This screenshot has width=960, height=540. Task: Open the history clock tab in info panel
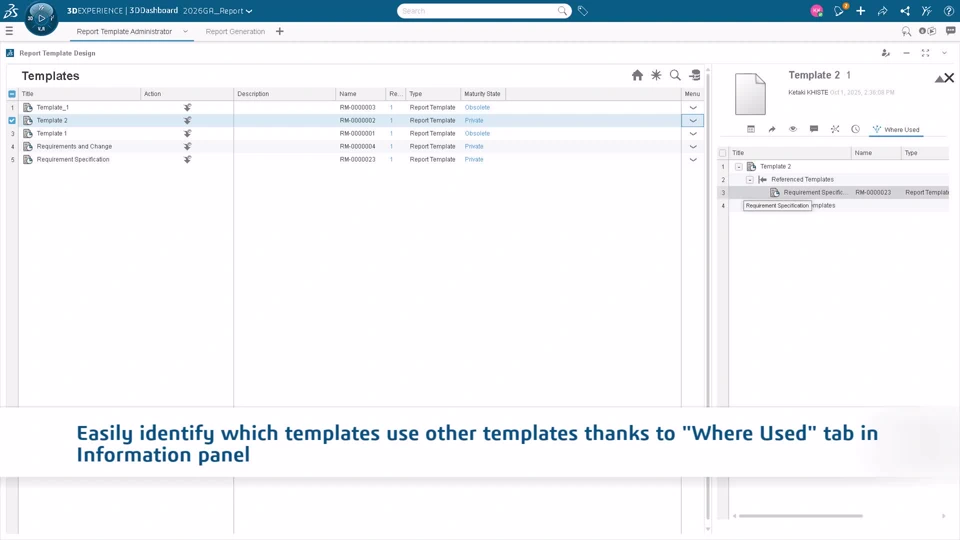(855, 129)
